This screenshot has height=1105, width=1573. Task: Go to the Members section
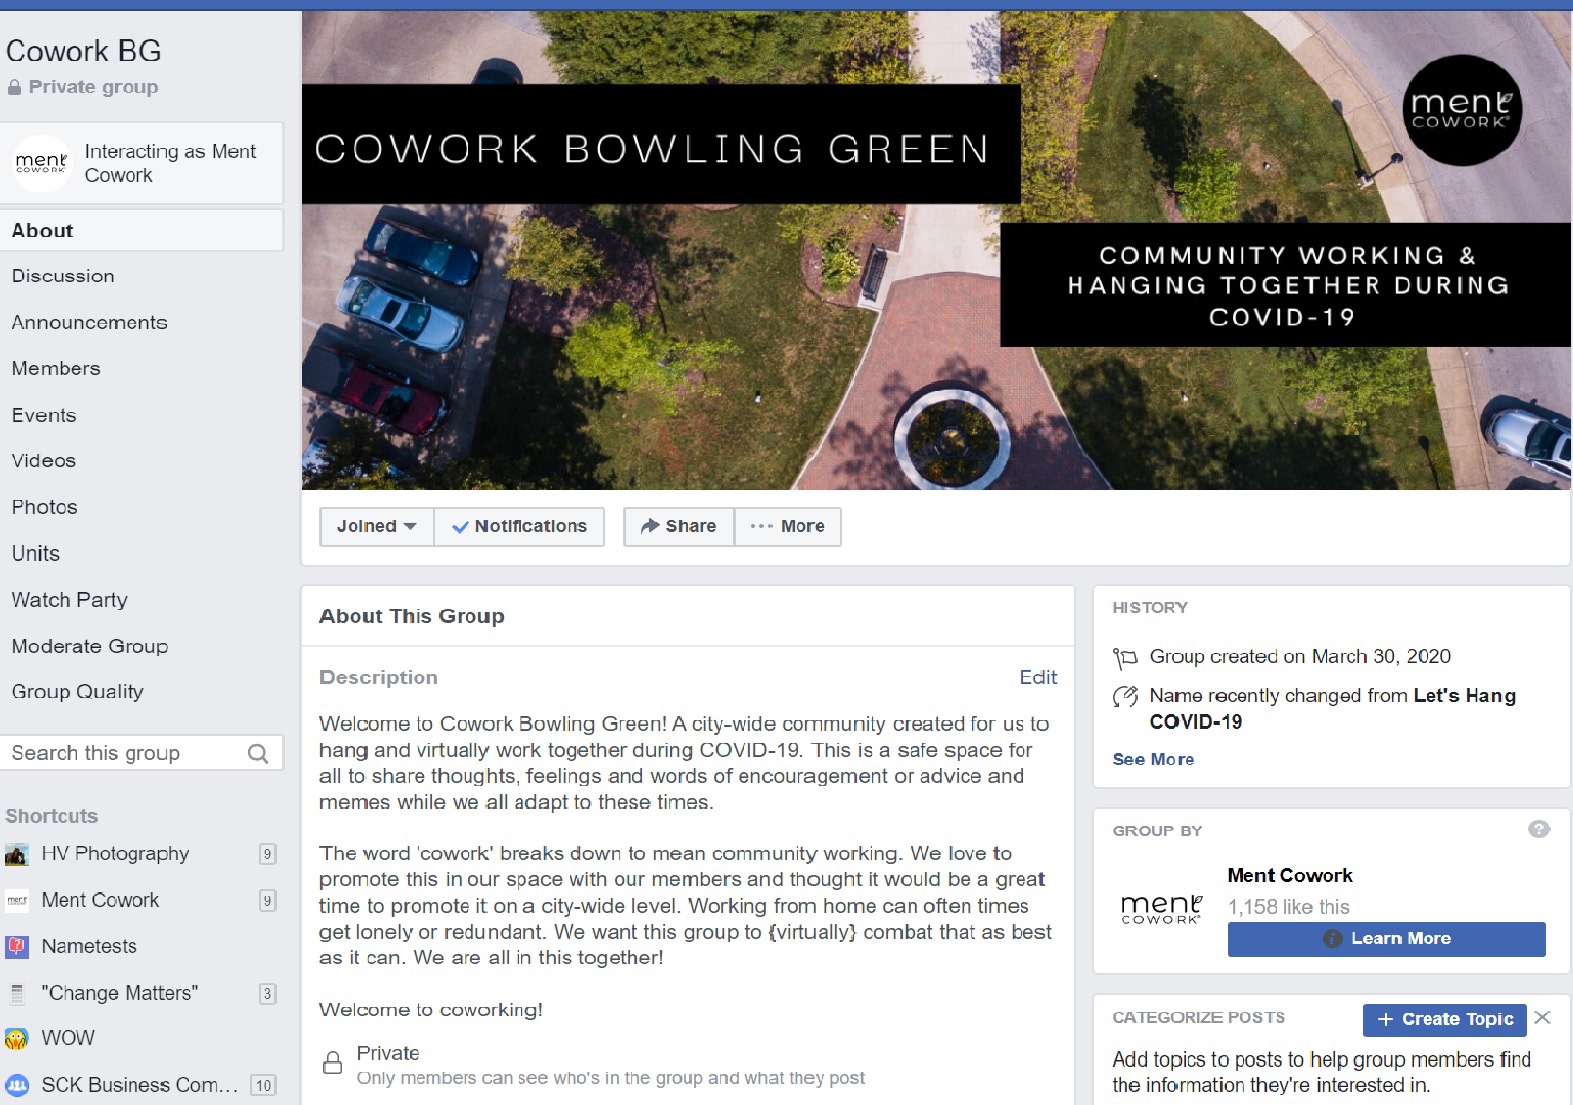[56, 369]
